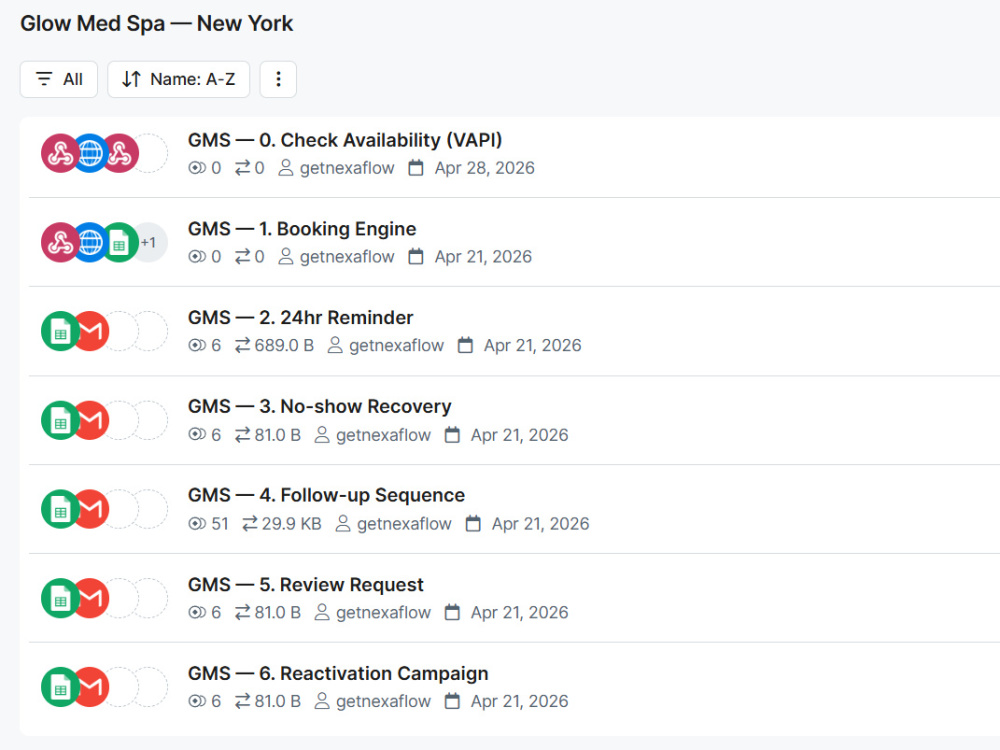The width and height of the screenshot is (1000, 750).
Task: Click the Gmail icon of 24hr Reminder
Action: pyautogui.click(x=91, y=331)
